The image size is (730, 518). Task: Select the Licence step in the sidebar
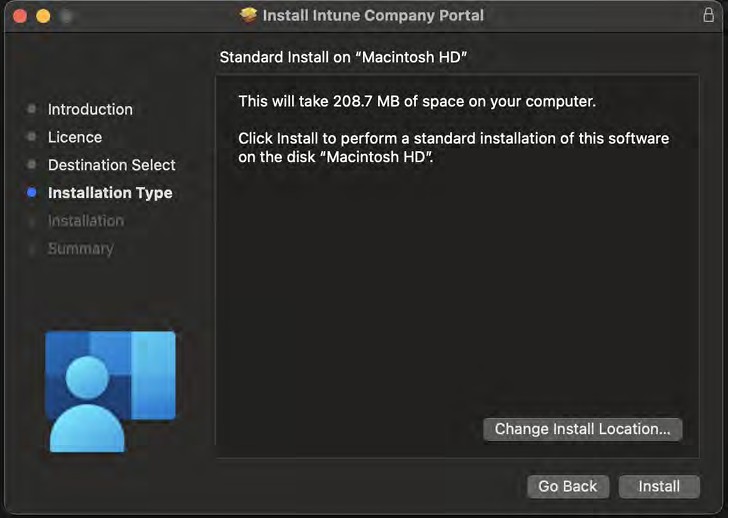[75, 137]
